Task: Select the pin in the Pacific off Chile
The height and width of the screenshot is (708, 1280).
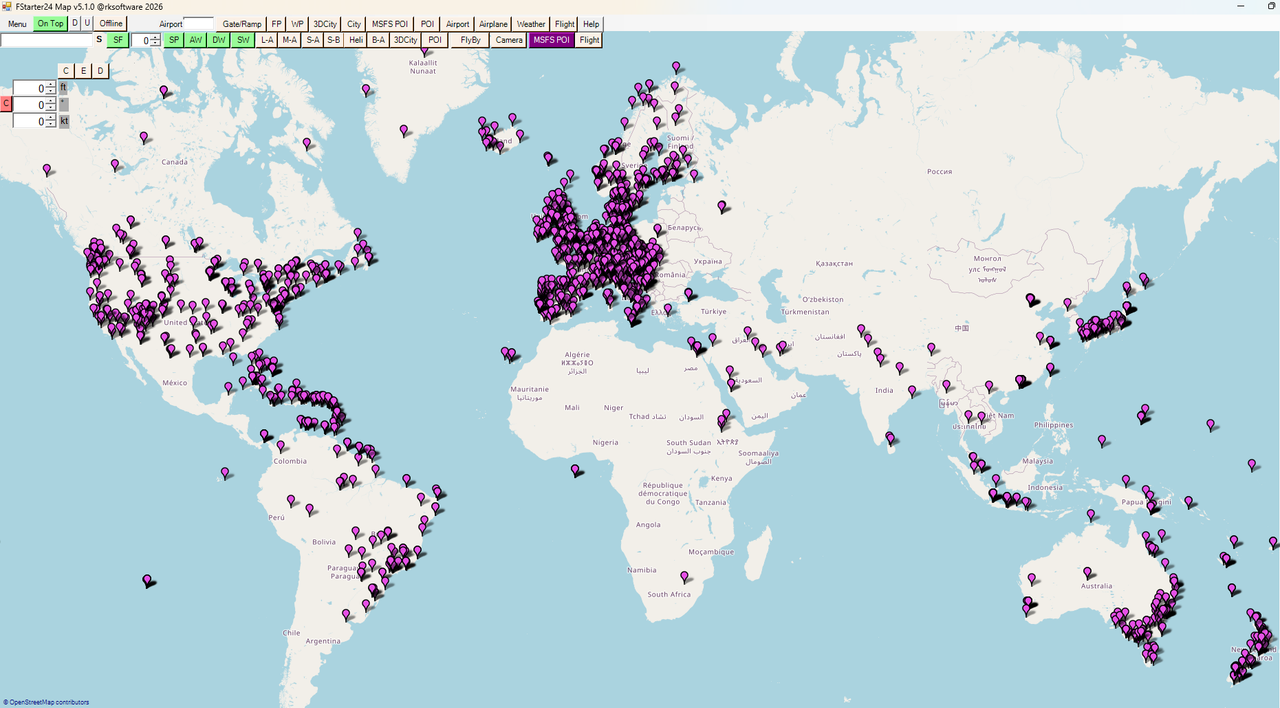Action: [x=147, y=580]
